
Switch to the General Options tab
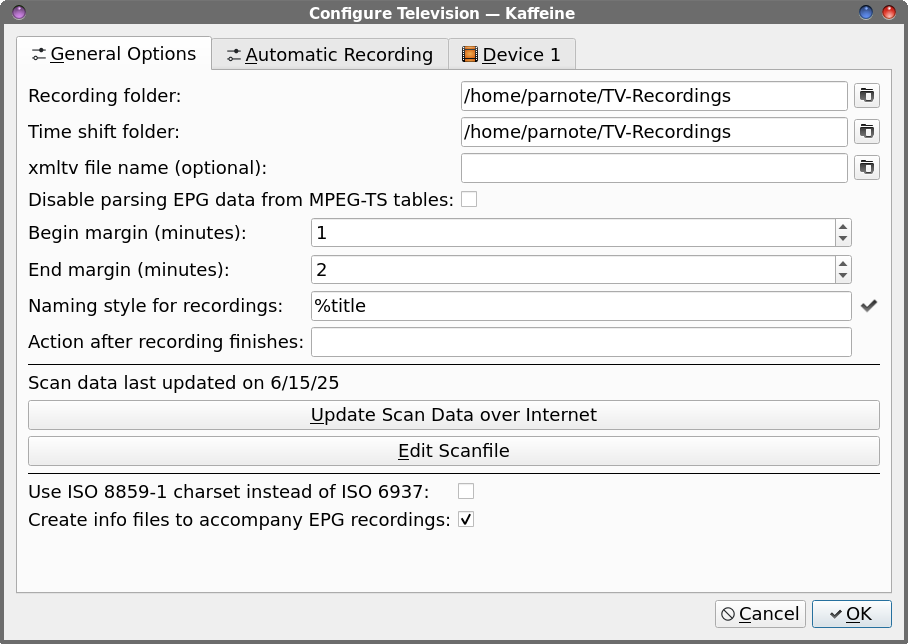pos(114,54)
